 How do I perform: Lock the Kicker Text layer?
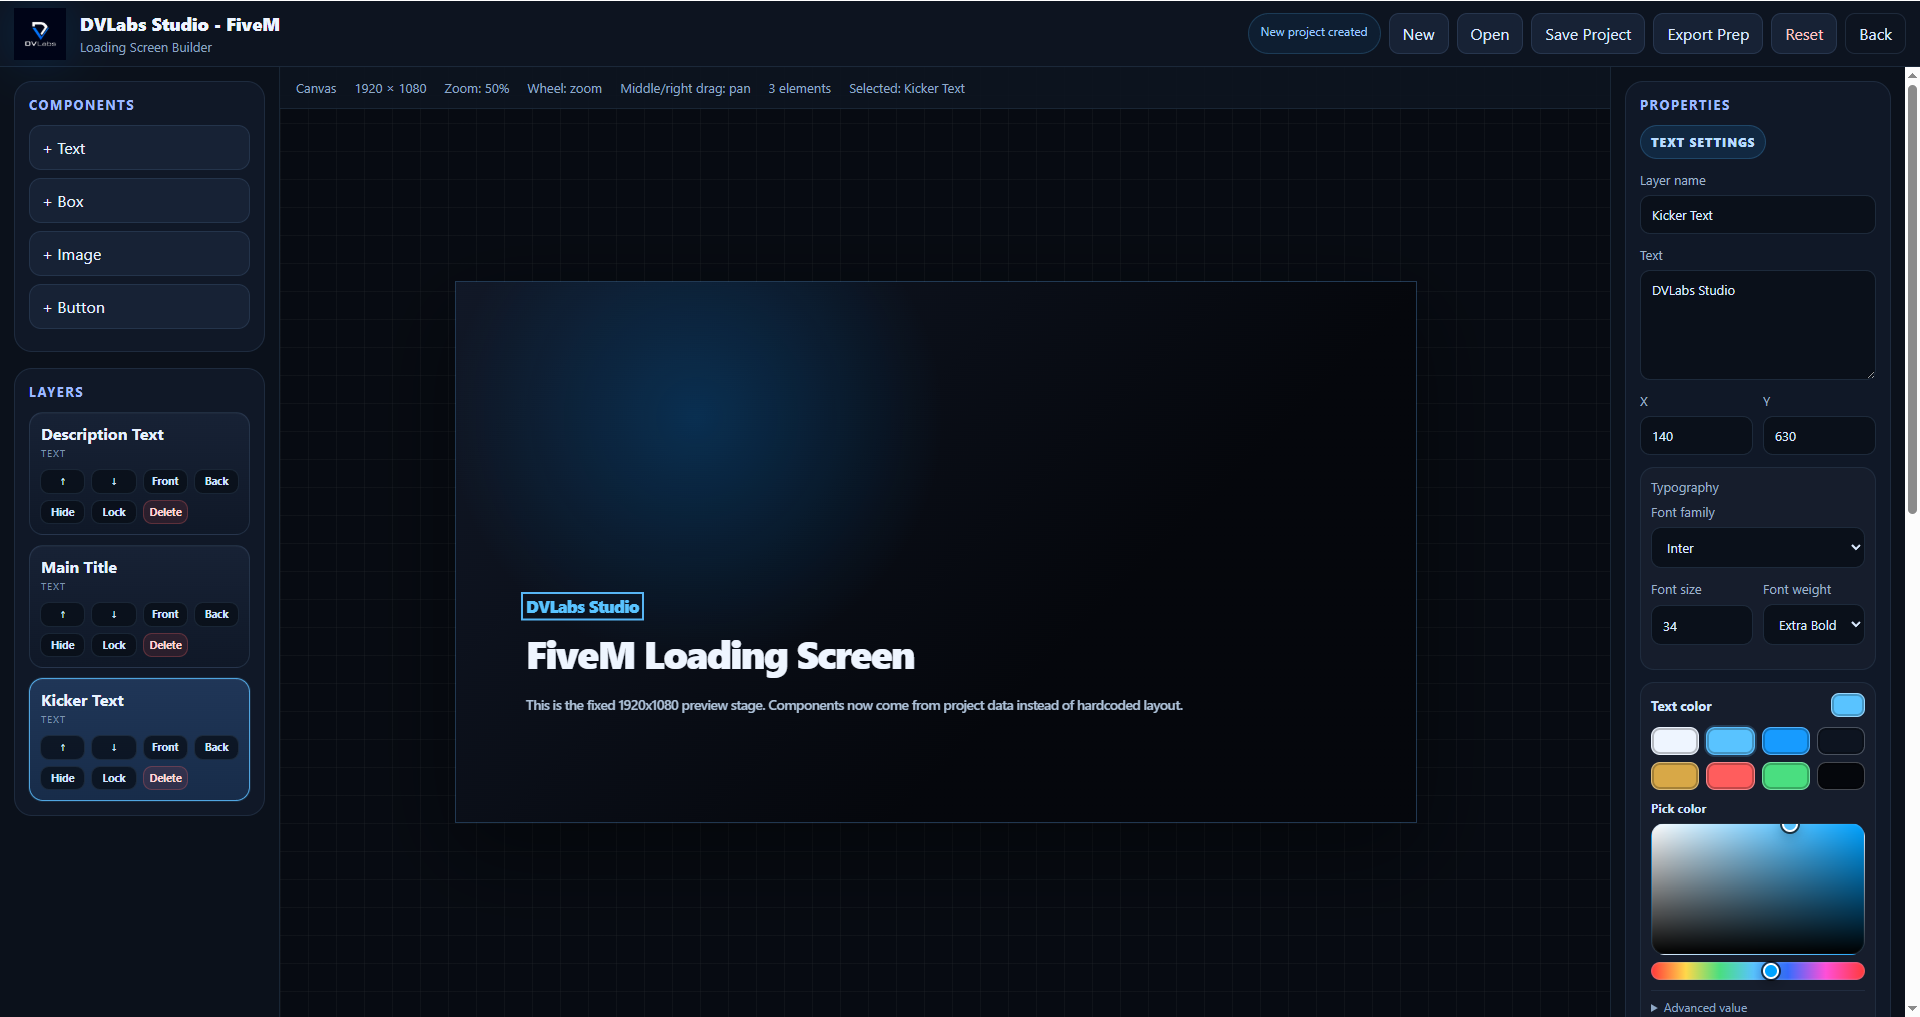(114, 779)
